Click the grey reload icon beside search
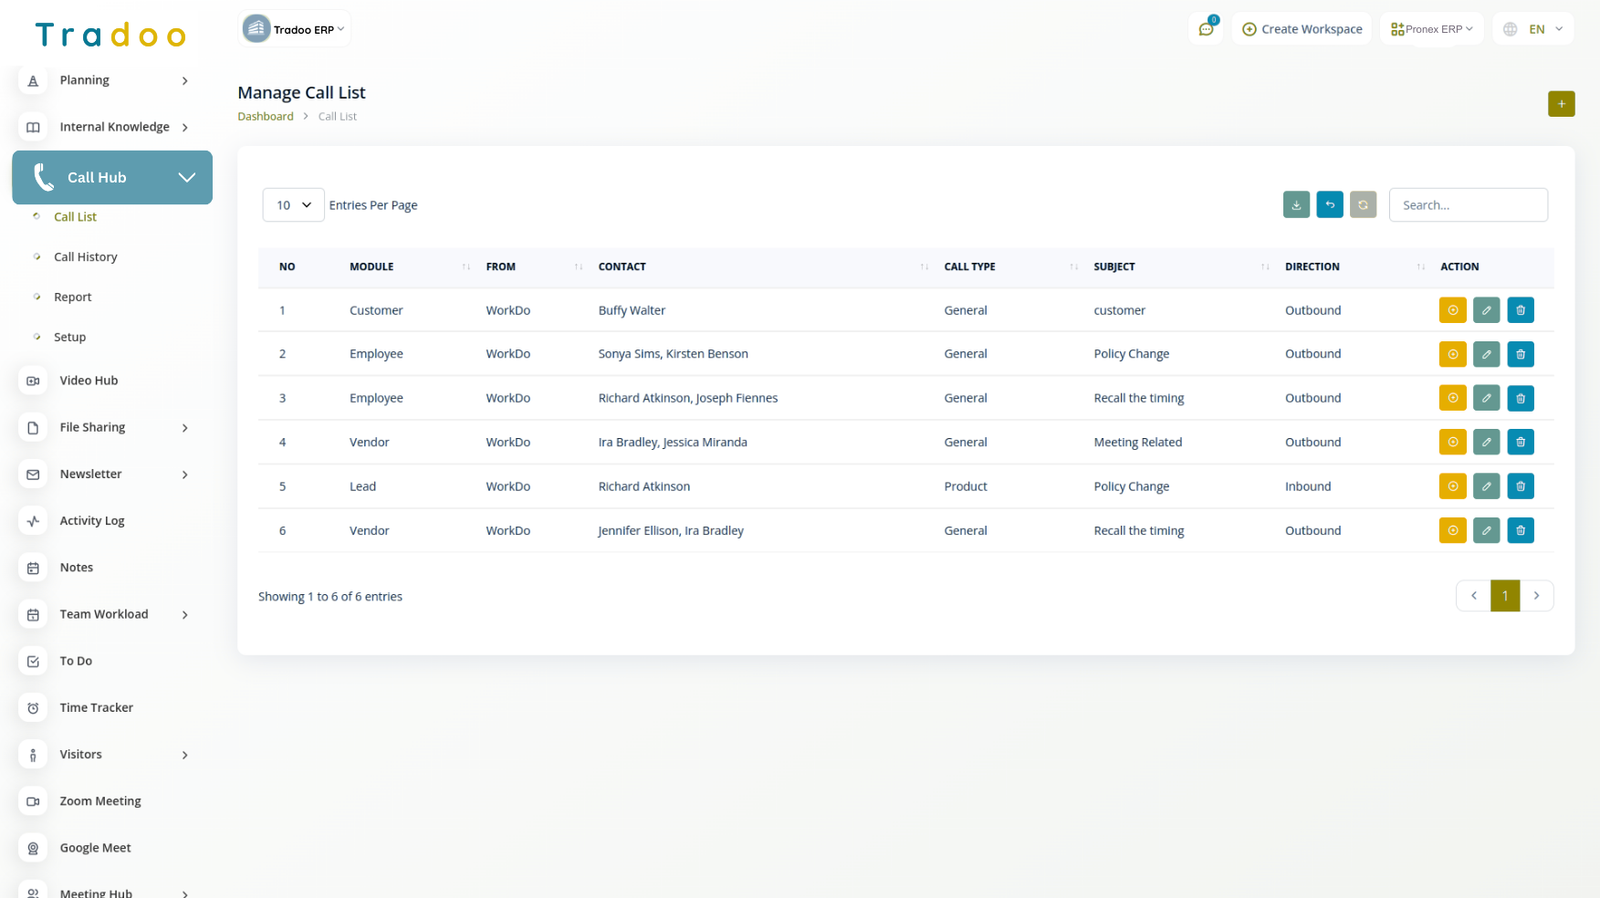 pos(1363,205)
